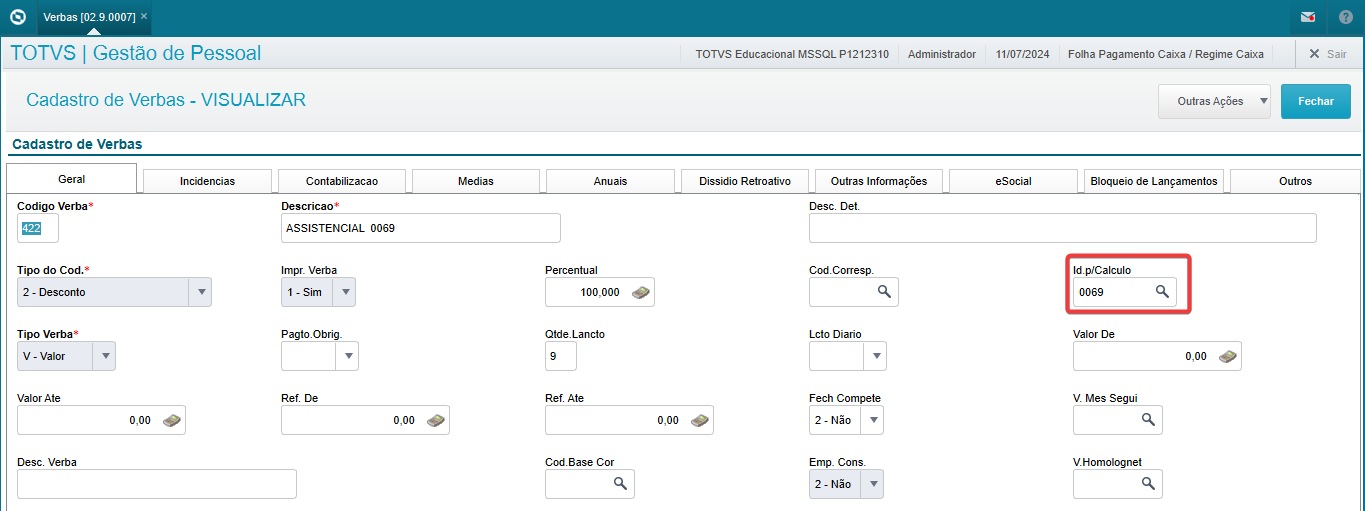The width and height of the screenshot is (1365, 511).
Task: Open the V. Mes Segui search magnifier
Action: point(1148,420)
